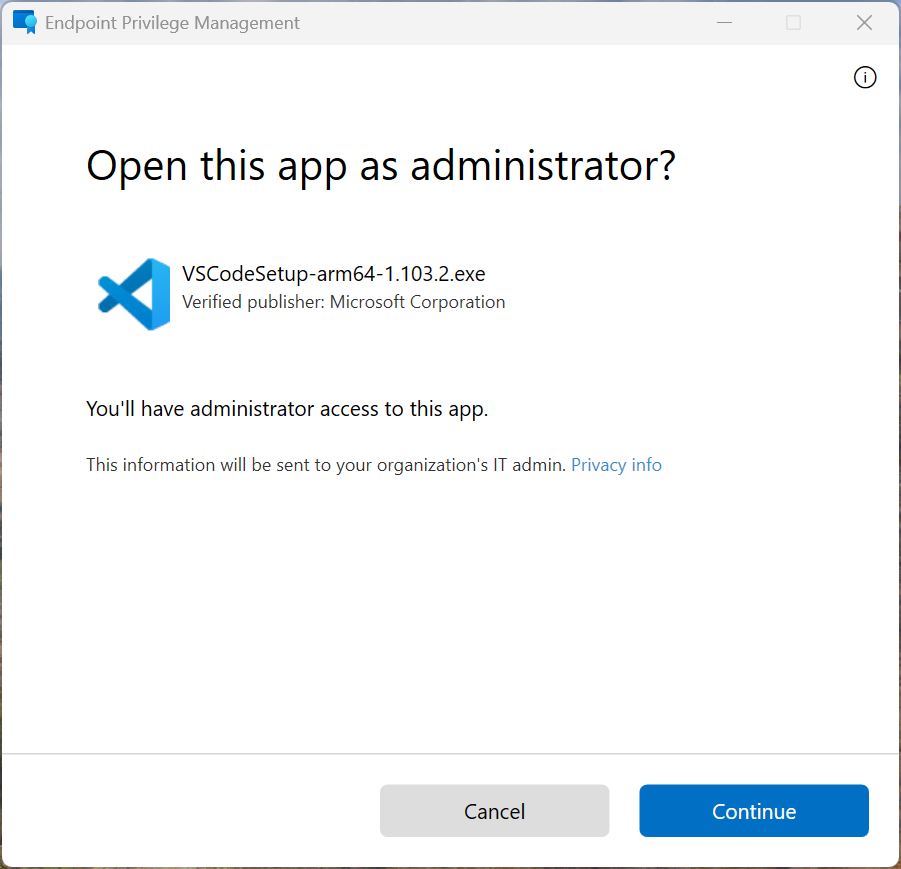Click the "You'll have administrator access" message
Image resolution: width=901 pixels, height=869 pixels.
[287, 408]
